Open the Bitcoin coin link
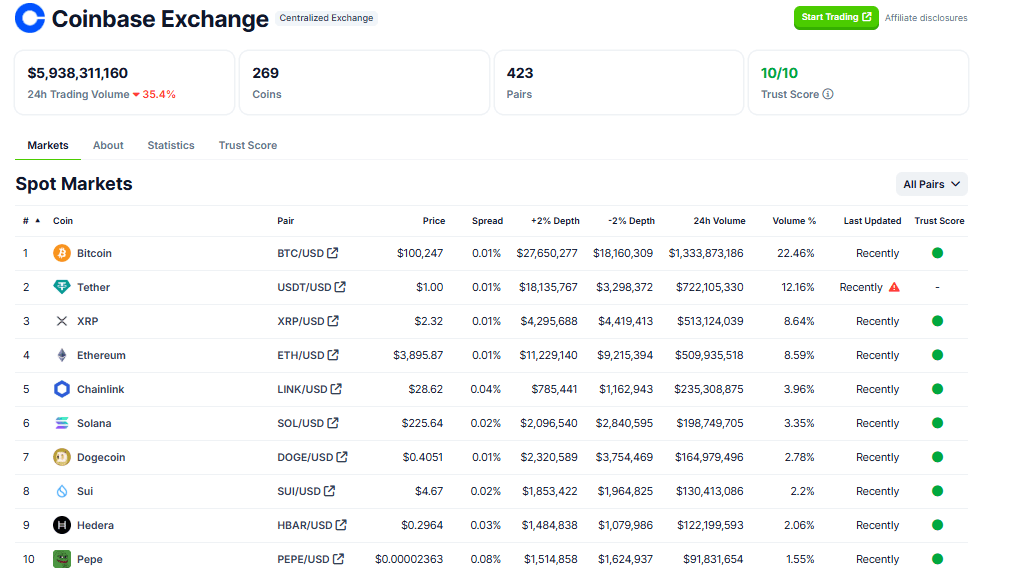 [94, 253]
